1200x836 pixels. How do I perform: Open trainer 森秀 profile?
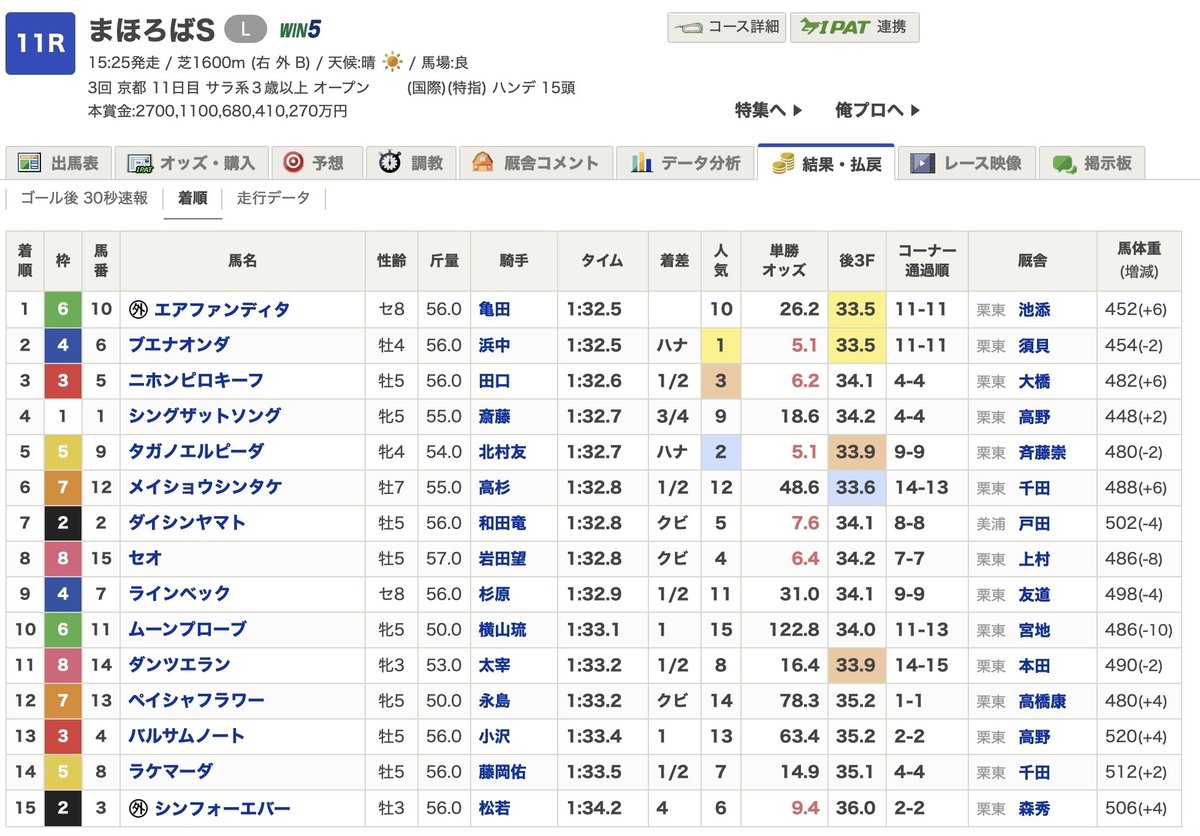point(1034,808)
